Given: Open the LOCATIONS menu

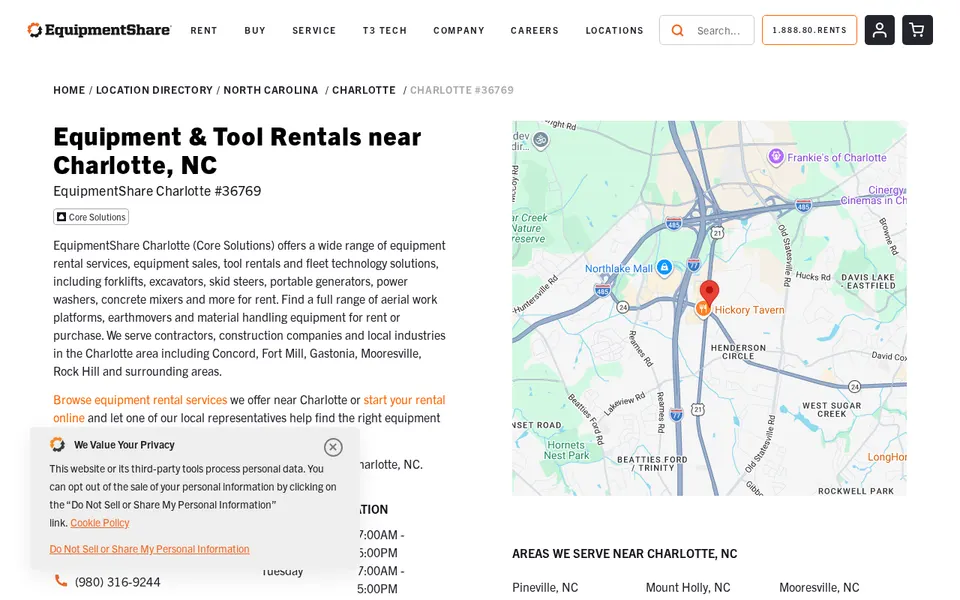Looking at the screenshot, I should coord(614,30).
